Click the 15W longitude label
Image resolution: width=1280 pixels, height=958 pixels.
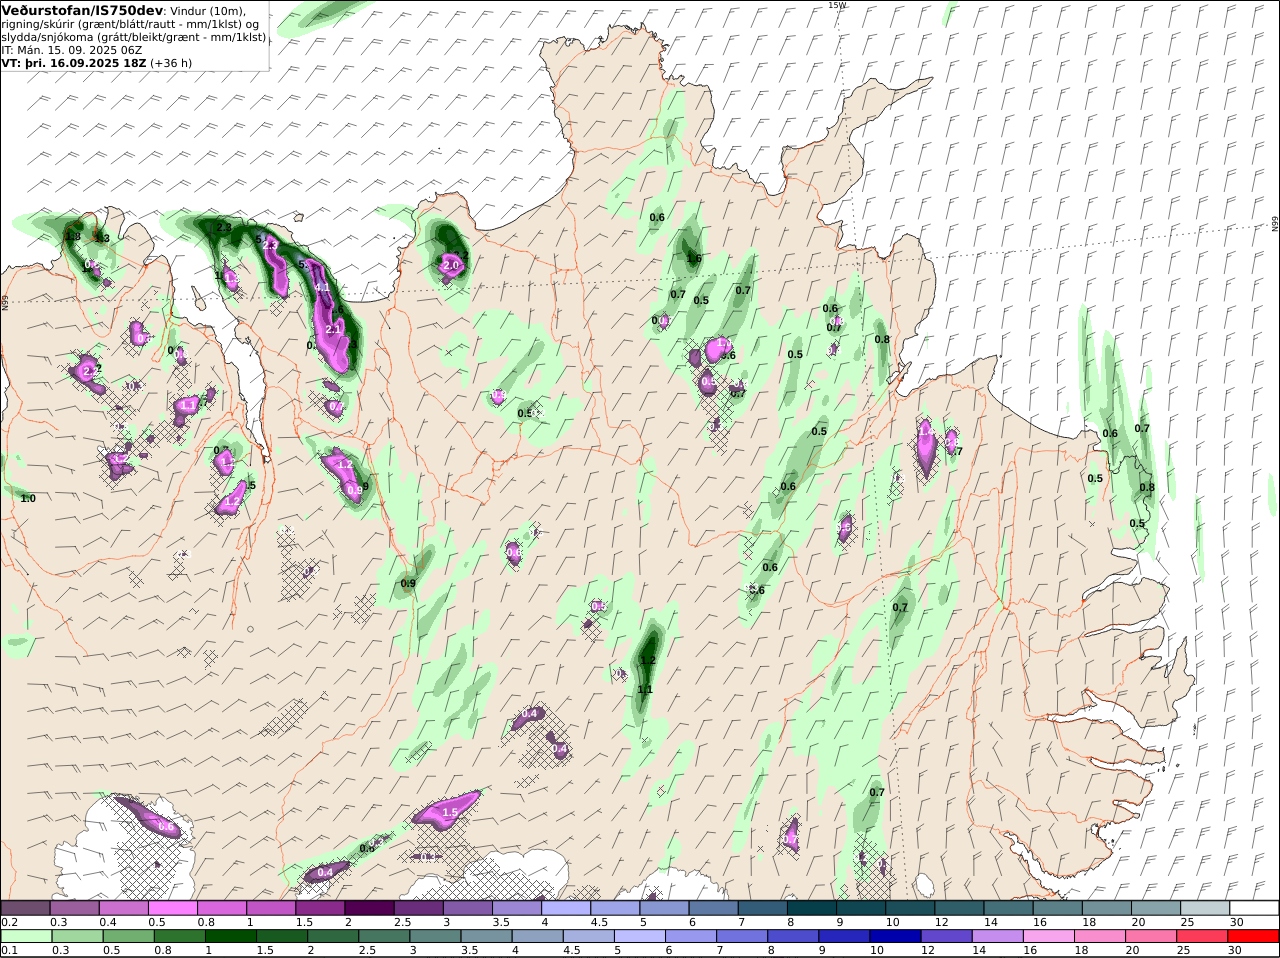coord(837,5)
